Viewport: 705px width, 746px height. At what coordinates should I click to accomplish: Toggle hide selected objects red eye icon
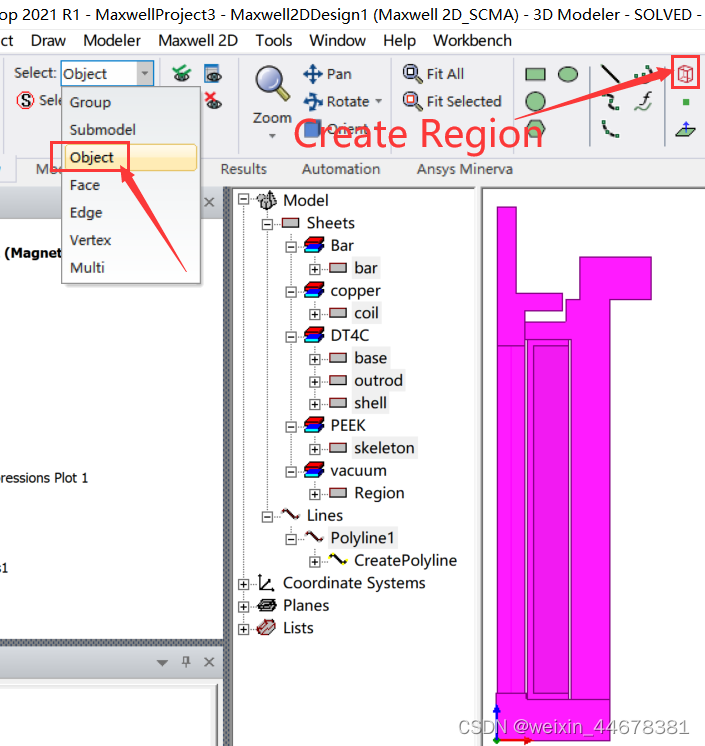click(213, 101)
